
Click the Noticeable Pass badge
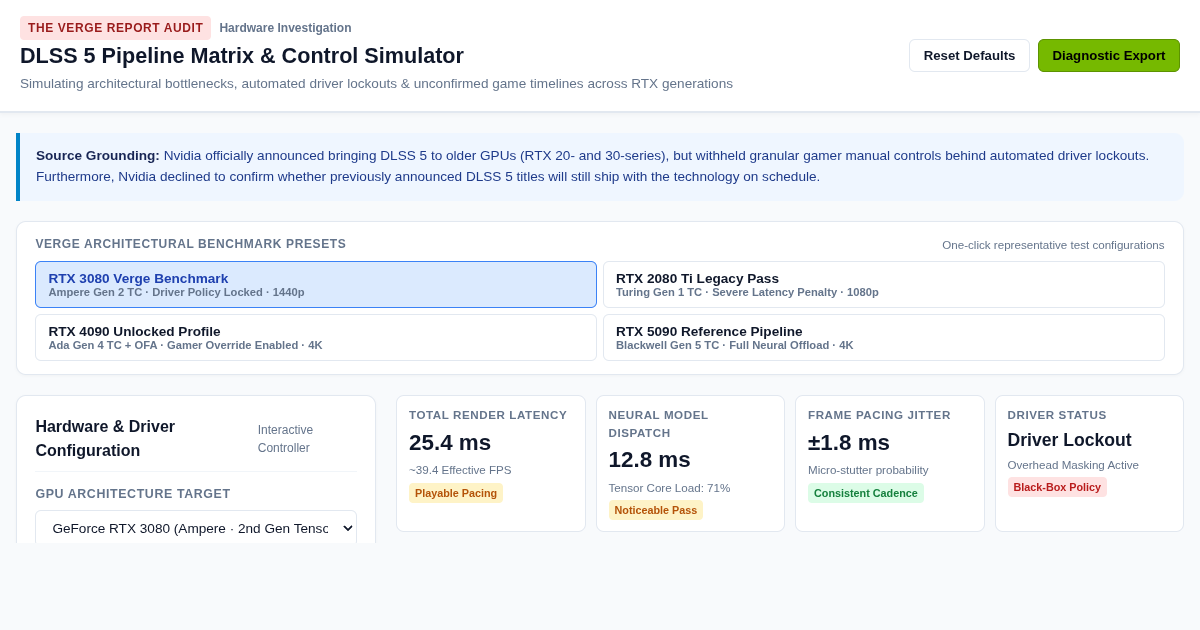[x=656, y=510]
